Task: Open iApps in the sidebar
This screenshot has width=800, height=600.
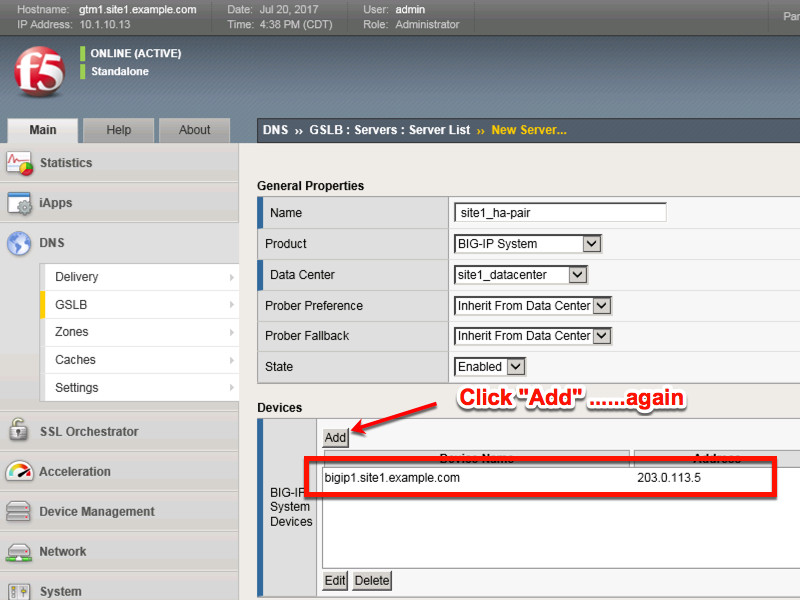Action: click(56, 203)
